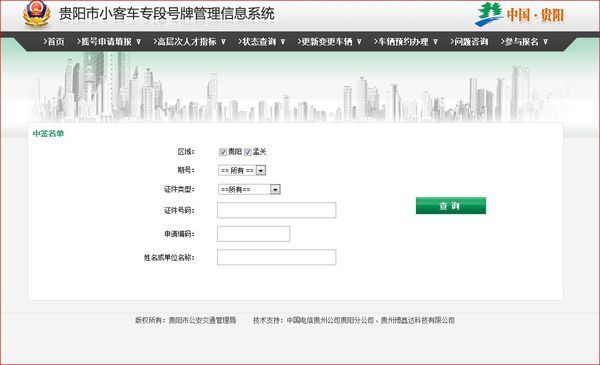Click the site title 贵阳市小客车专段号牌管理信息系统
600x365 pixels.
167,14
